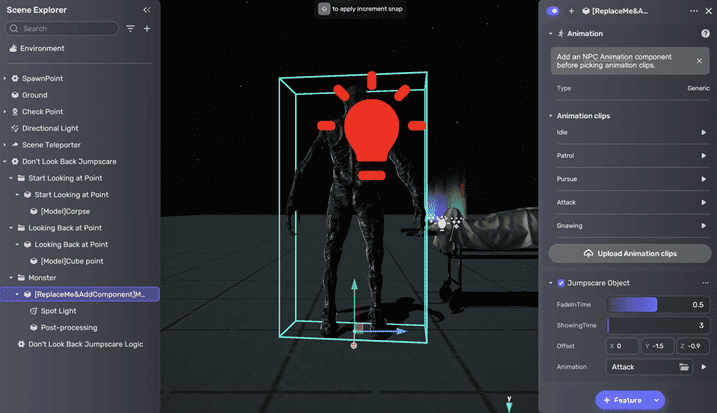Play the Gnawing animation clip

[x=703, y=226]
